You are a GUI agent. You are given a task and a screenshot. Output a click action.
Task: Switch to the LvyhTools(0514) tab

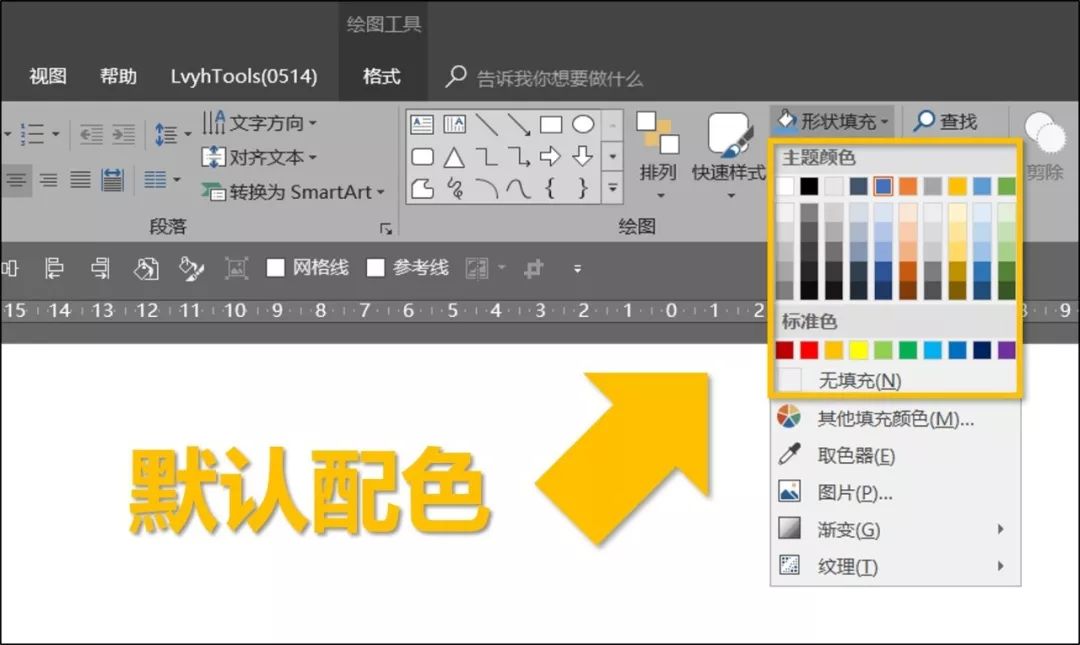coord(244,76)
